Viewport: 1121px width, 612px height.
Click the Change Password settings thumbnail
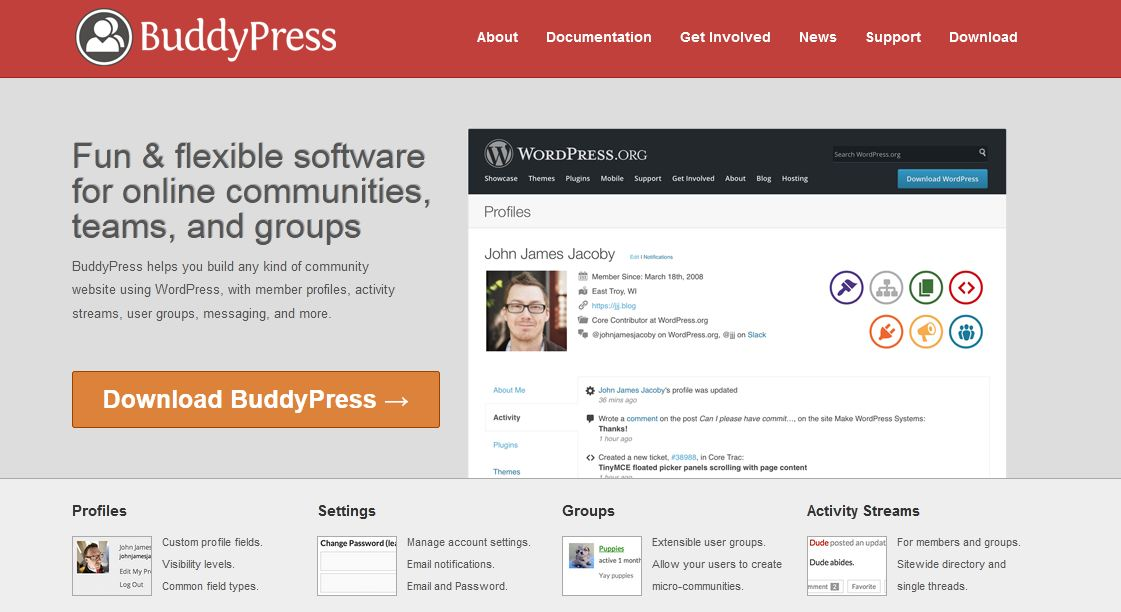click(357, 566)
